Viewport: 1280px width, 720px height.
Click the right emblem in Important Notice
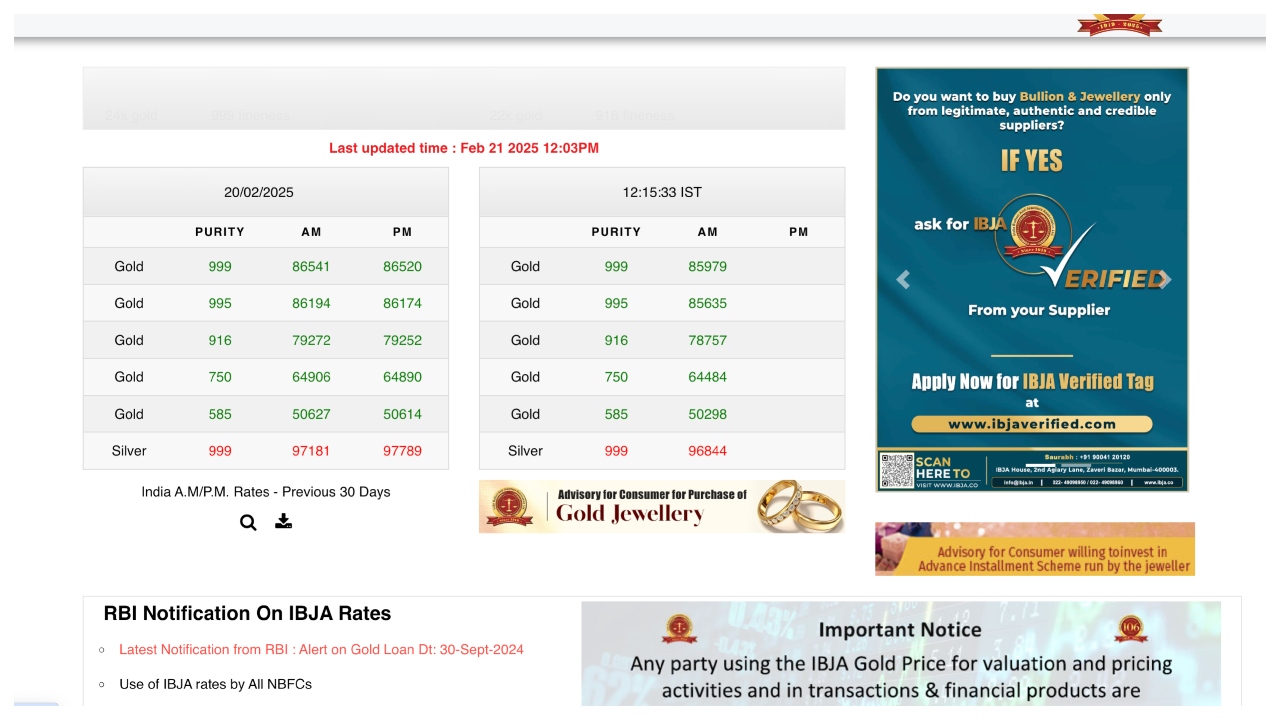point(1131,629)
